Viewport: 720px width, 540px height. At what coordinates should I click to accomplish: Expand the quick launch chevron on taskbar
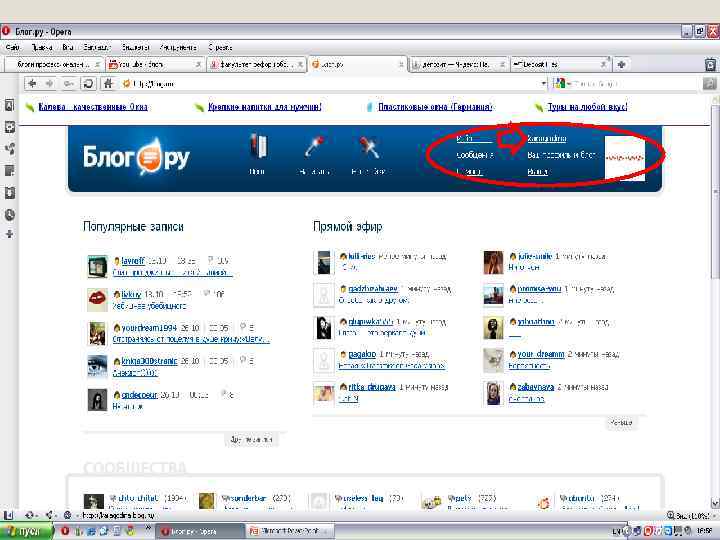148,529
